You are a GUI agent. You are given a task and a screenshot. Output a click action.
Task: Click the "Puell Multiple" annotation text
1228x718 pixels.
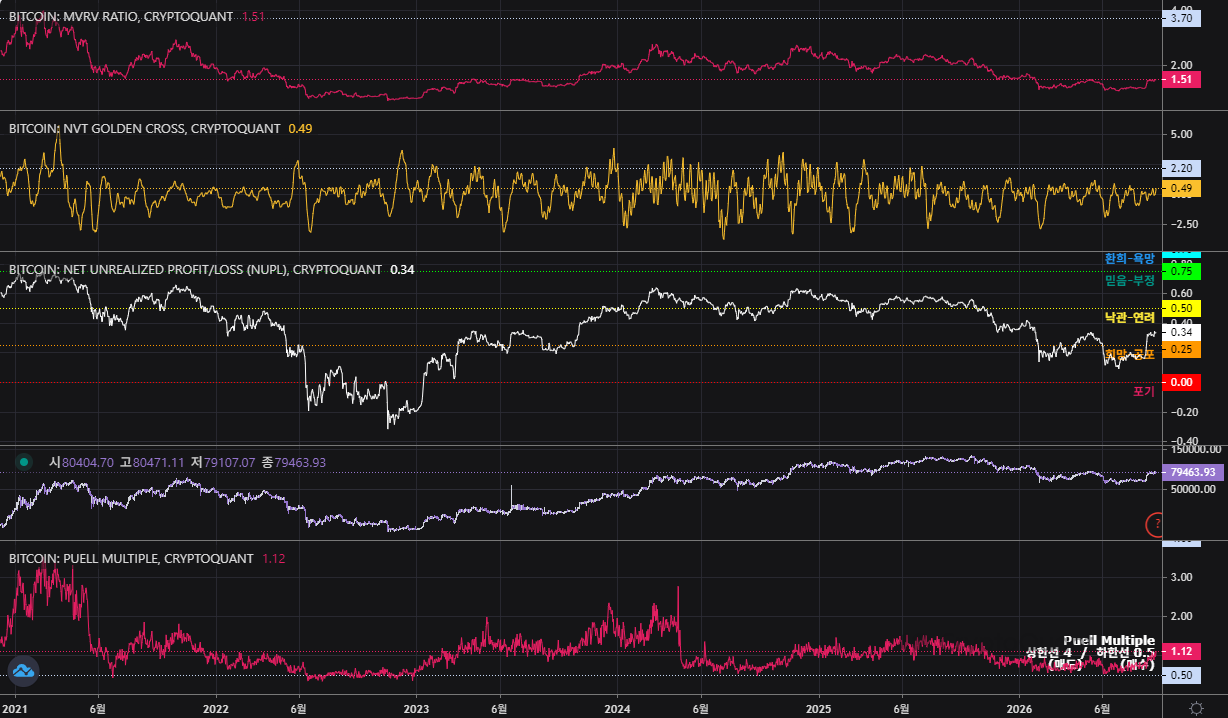pos(1109,641)
